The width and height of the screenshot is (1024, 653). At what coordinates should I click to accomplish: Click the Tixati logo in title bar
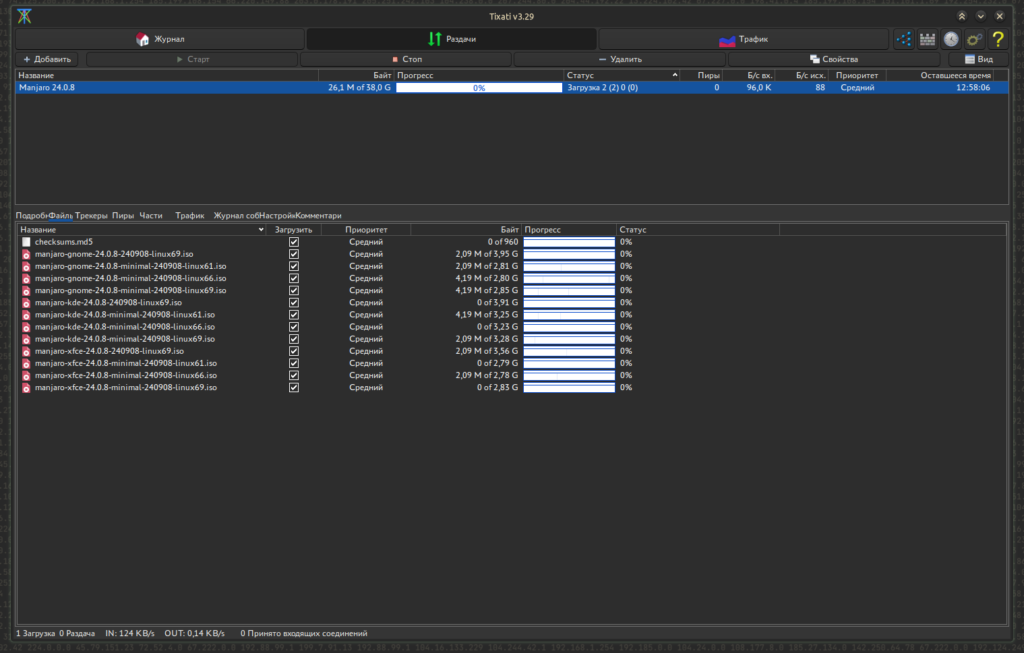click(x=24, y=16)
